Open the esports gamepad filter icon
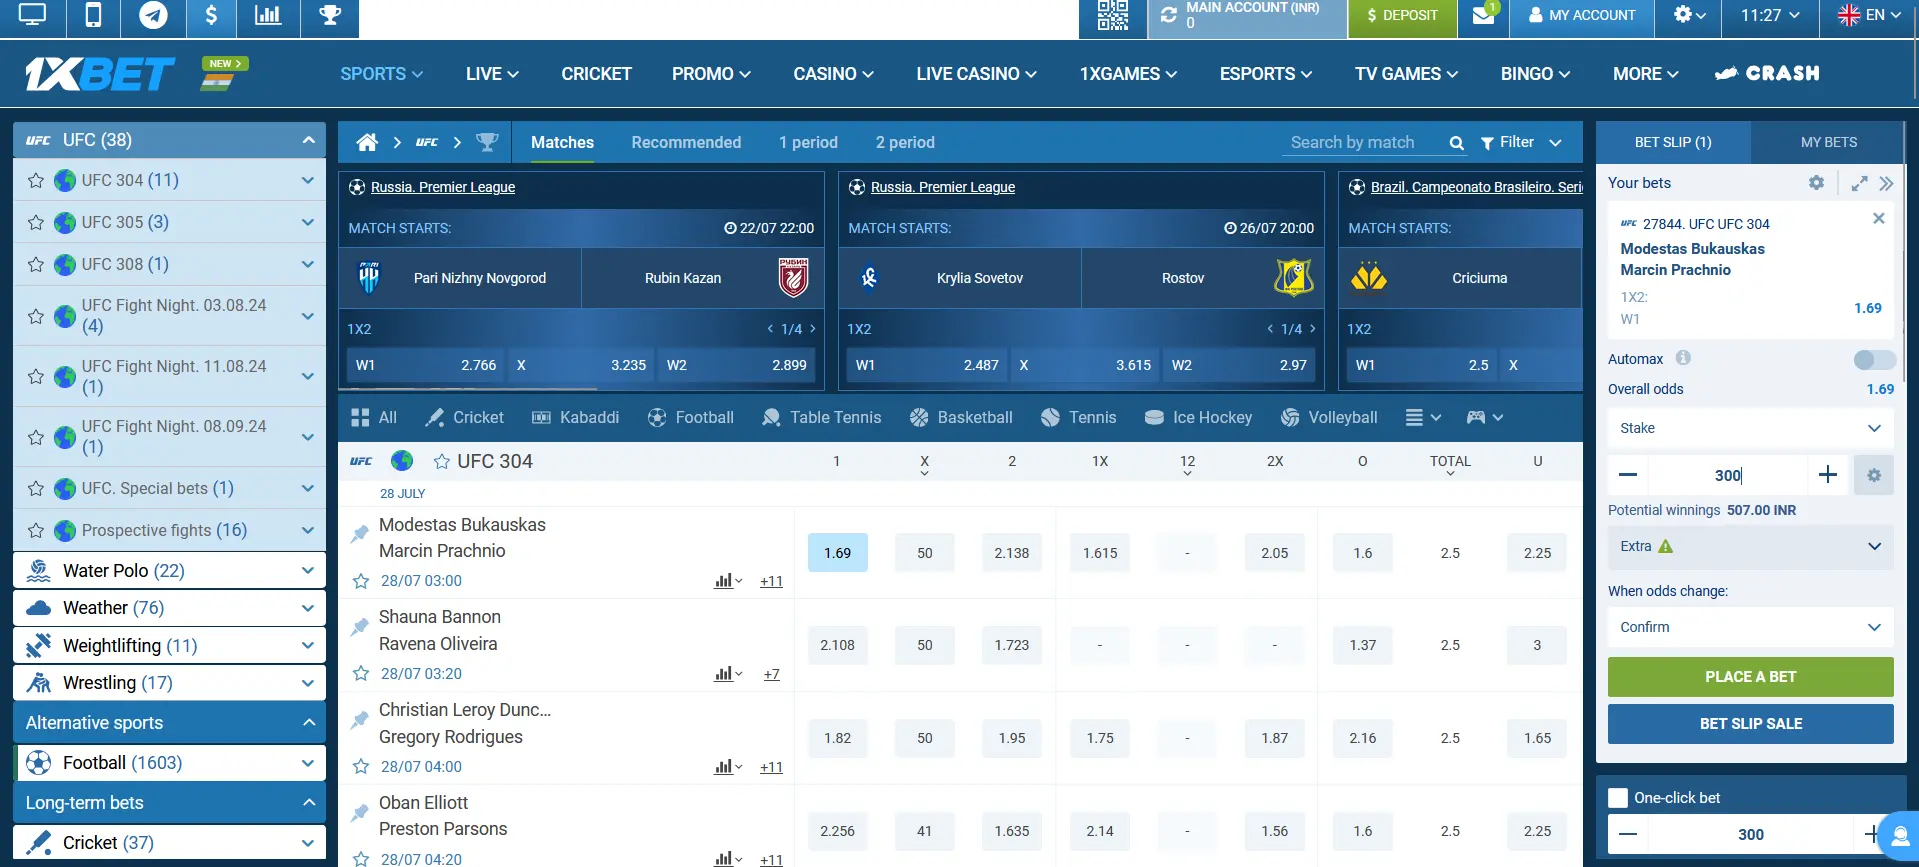Screen dimensions: 1919x867 pos(1484,417)
